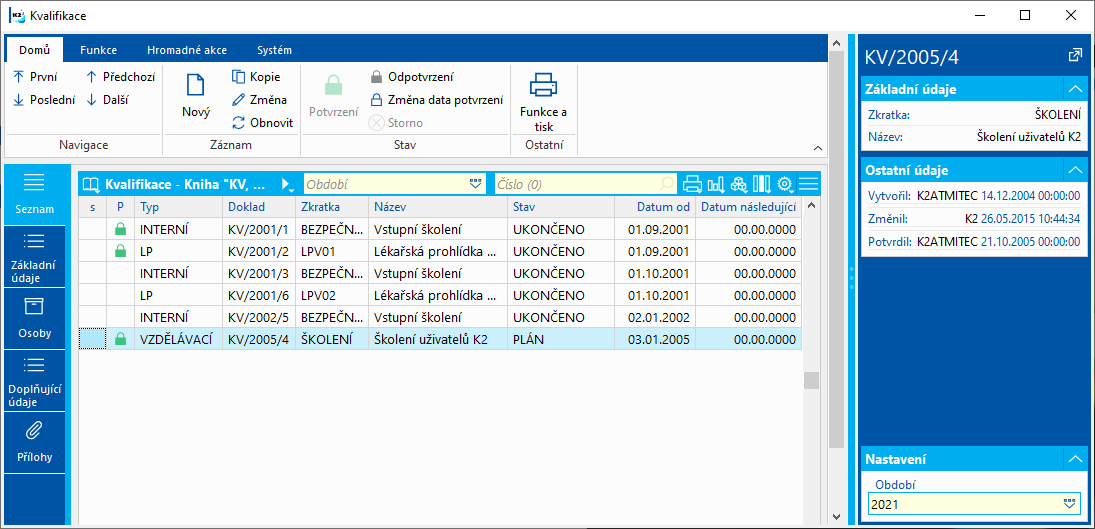Switch to the Funkce ribbon tab
This screenshot has height=529, width=1095.
pos(98,50)
